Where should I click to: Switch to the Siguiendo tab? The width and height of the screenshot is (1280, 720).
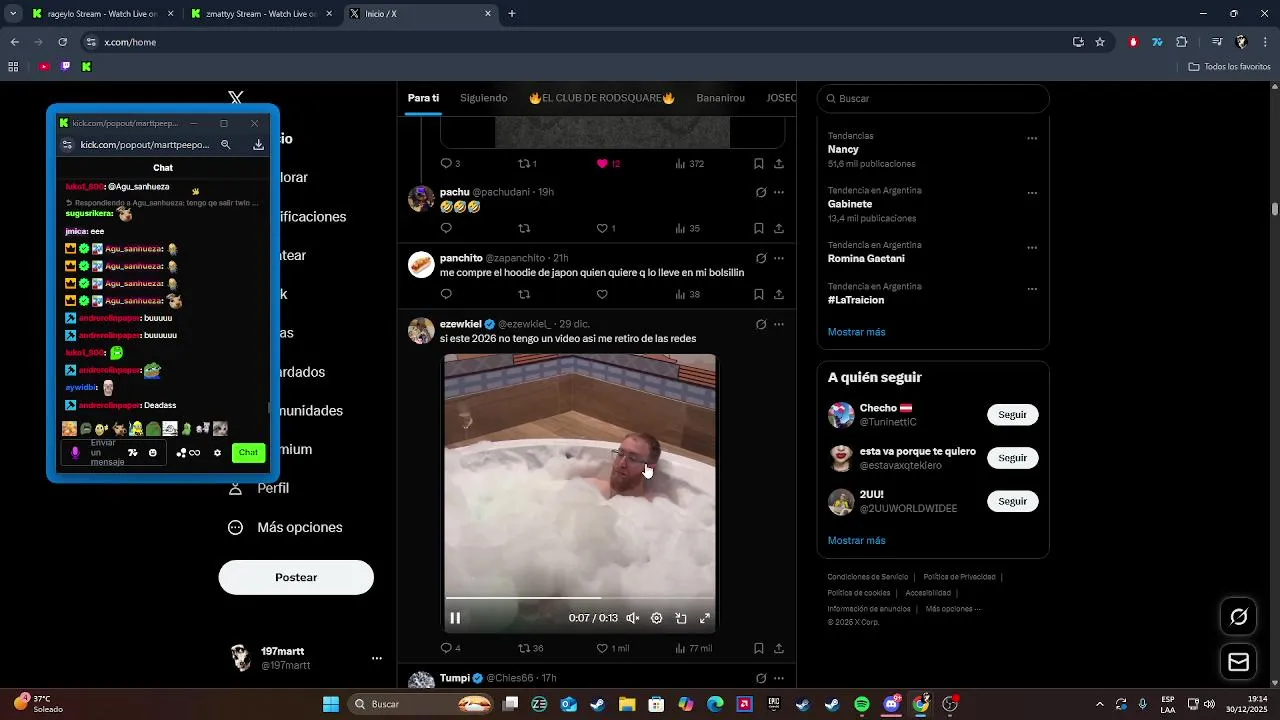484,98
